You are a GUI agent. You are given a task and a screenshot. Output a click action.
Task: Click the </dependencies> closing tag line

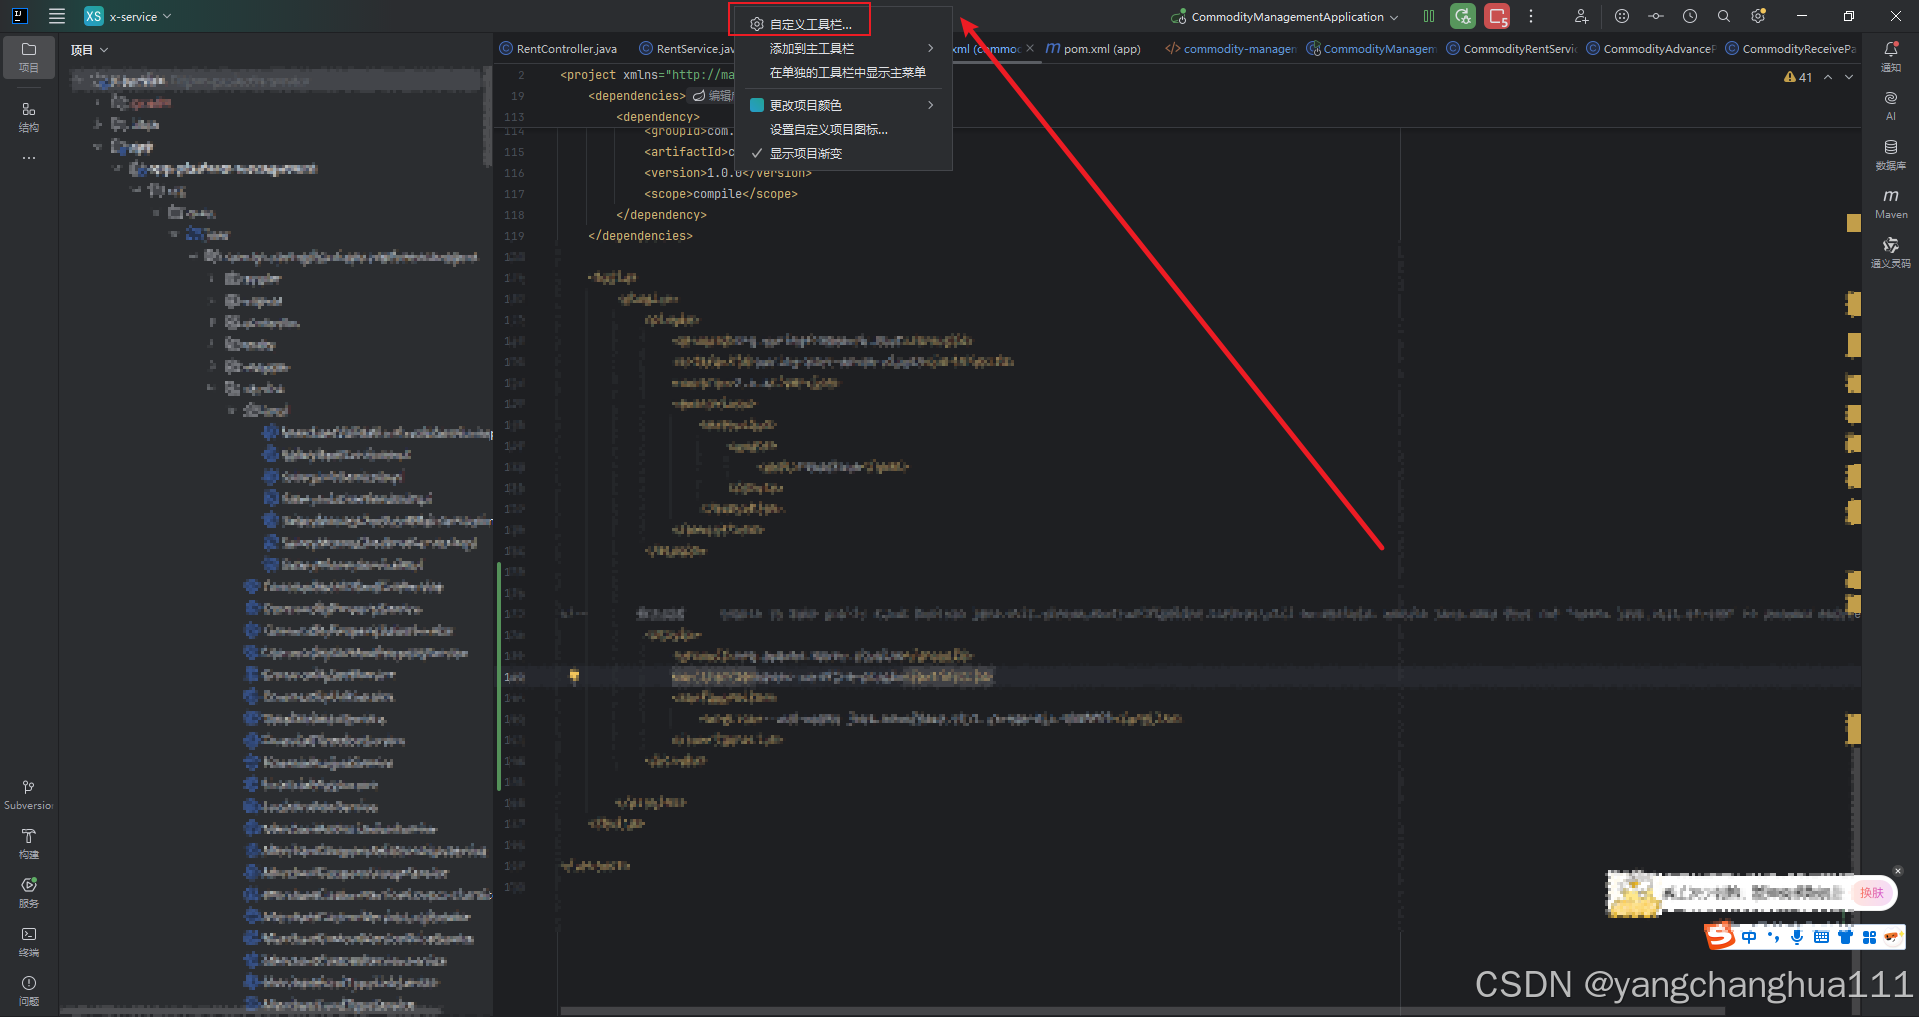640,236
